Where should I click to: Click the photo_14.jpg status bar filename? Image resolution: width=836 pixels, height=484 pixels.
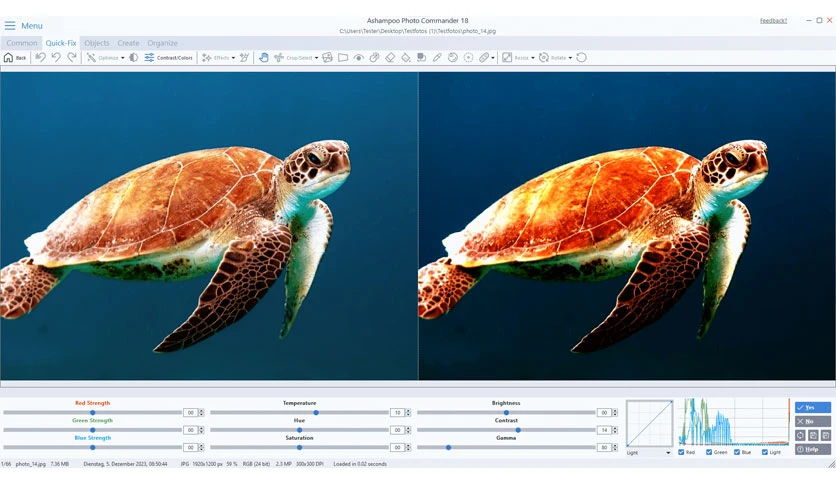(30, 464)
